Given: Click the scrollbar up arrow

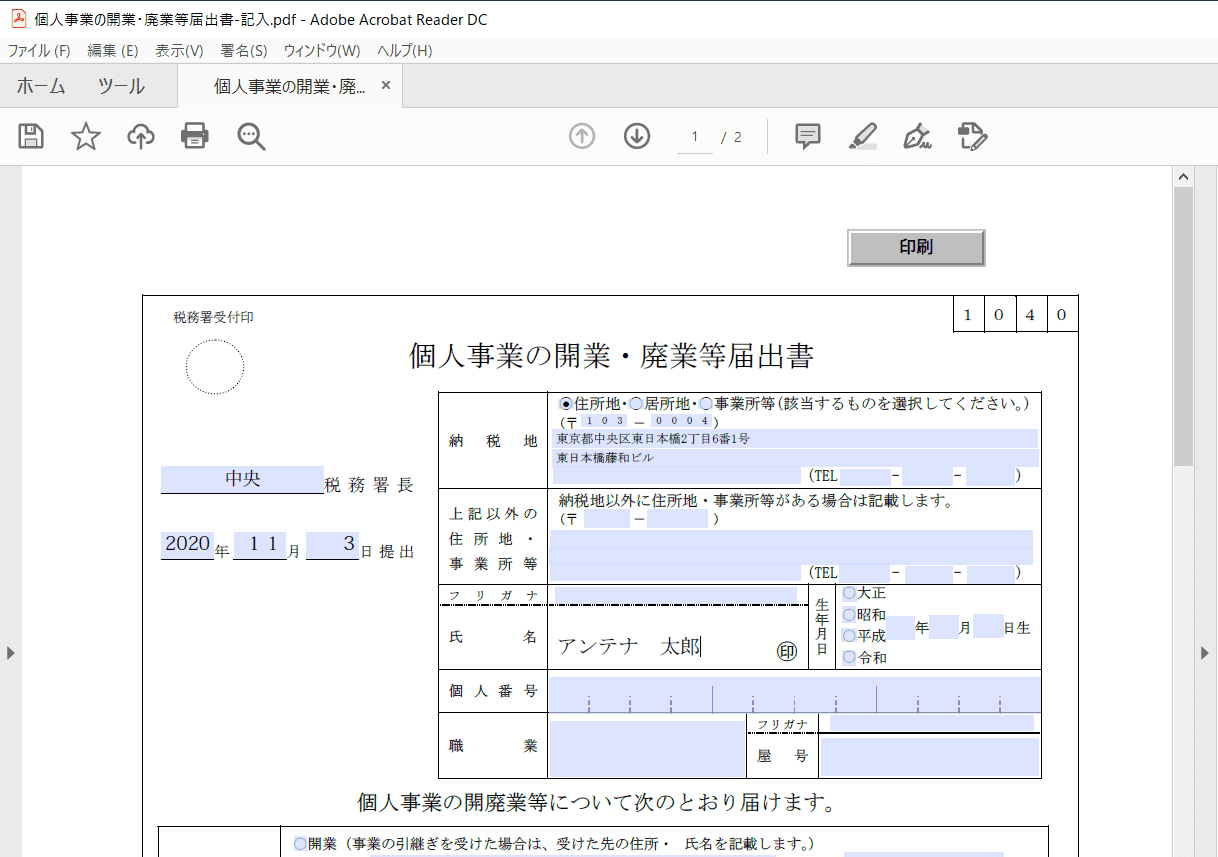Looking at the screenshot, I should (x=1183, y=178).
